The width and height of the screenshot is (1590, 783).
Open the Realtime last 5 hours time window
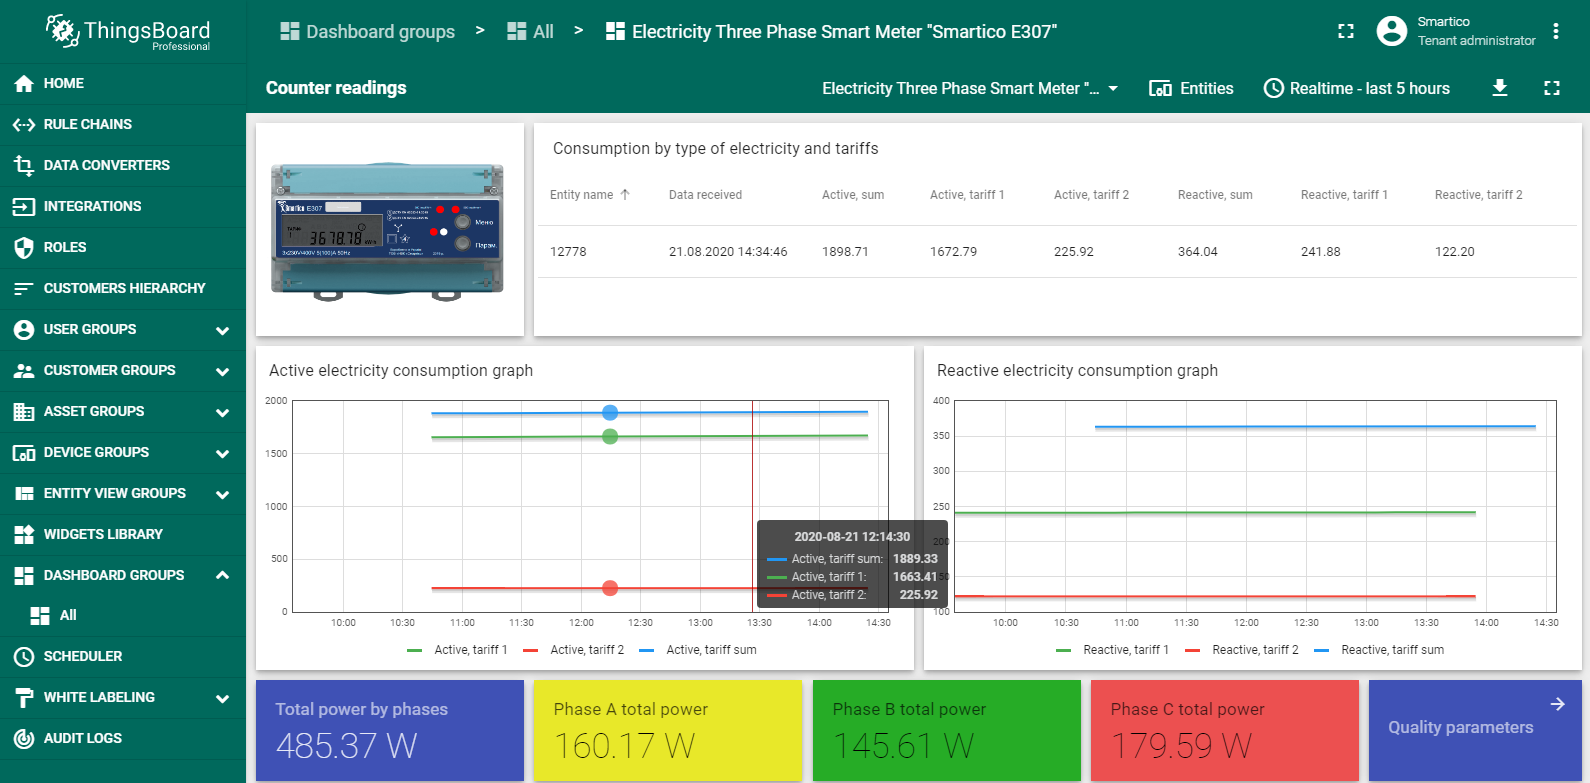[1356, 88]
